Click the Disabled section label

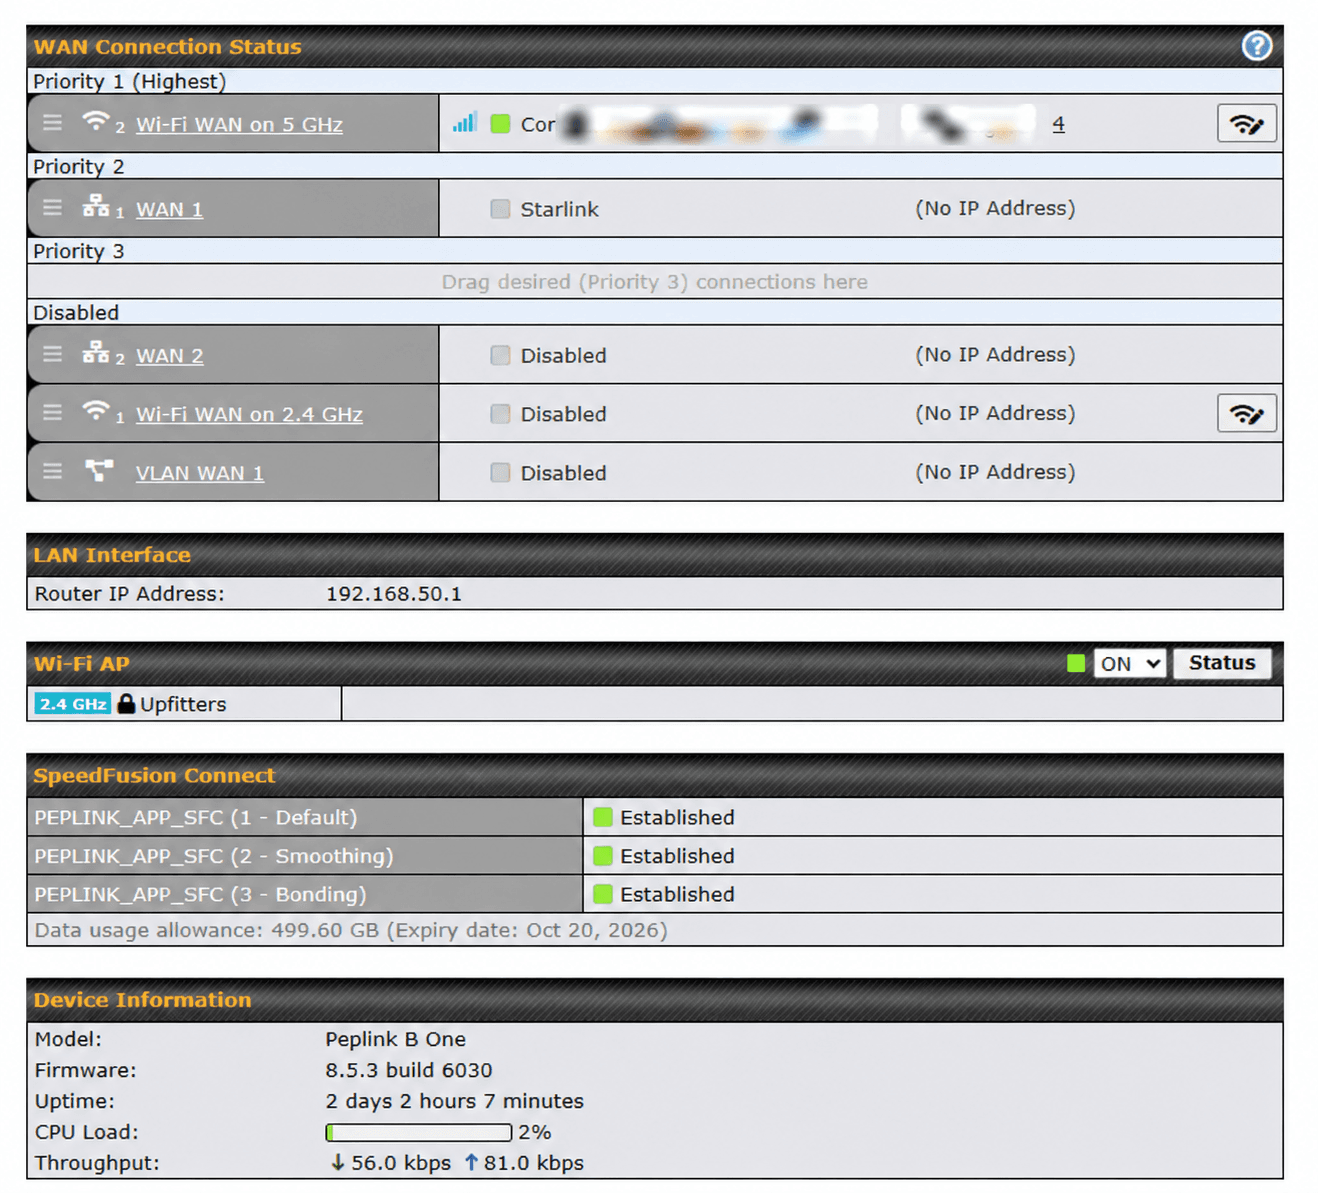76,313
